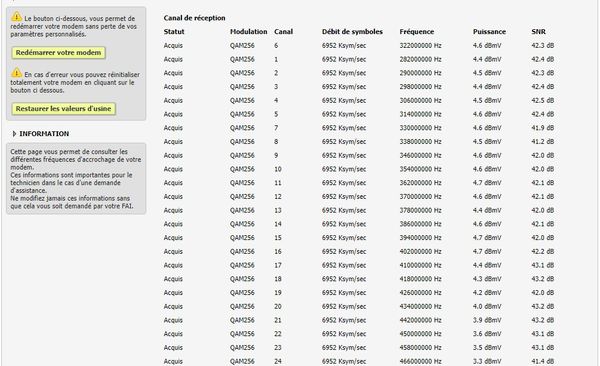Click QAM256 modulation in channel 10 row

coord(242,169)
